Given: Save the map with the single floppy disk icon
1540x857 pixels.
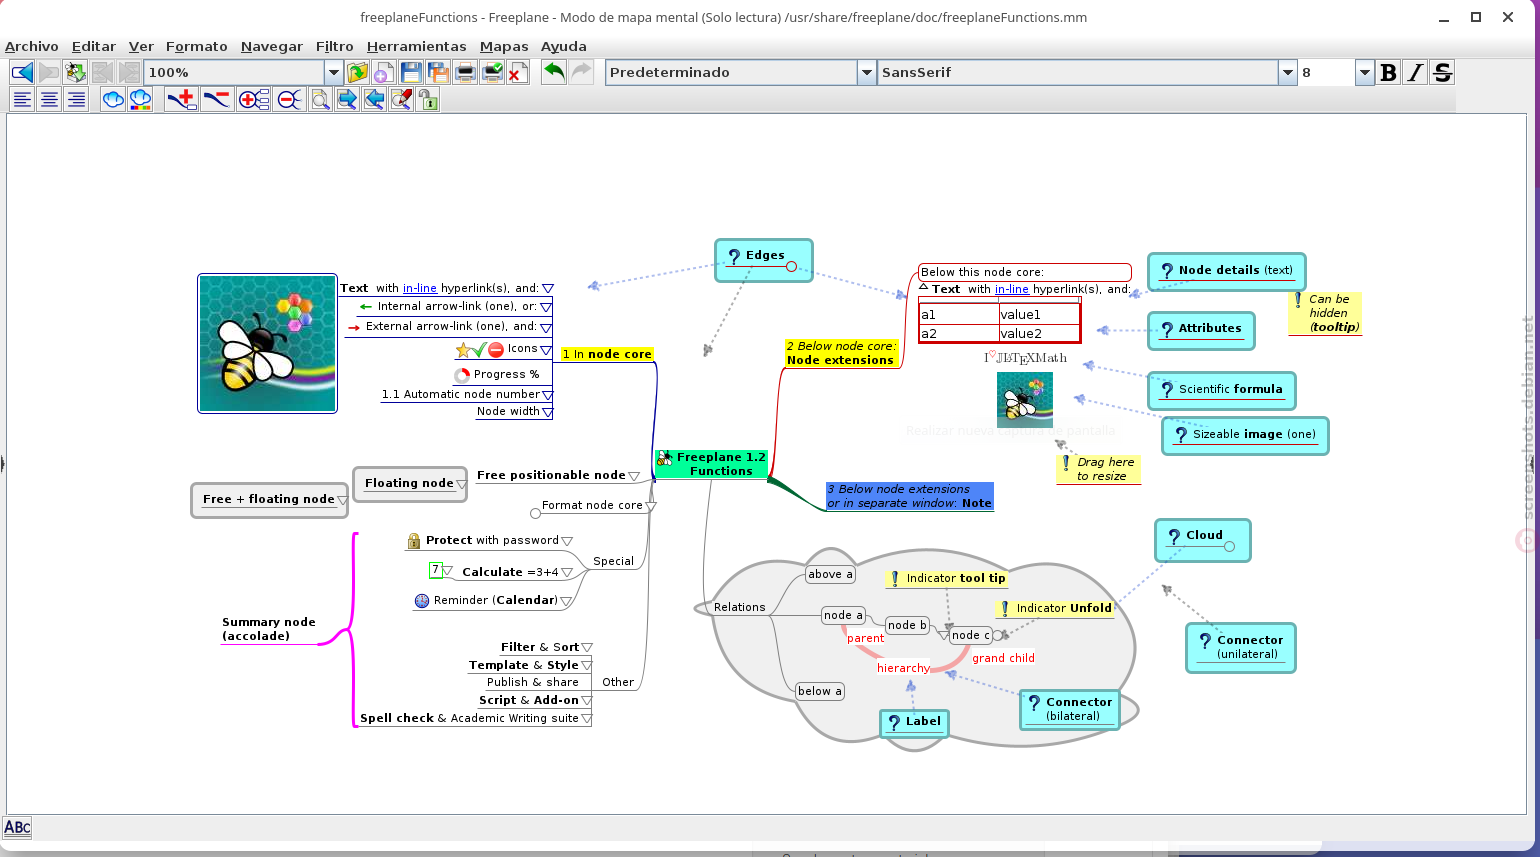Looking at the screenshot, I should click(411, 72).
